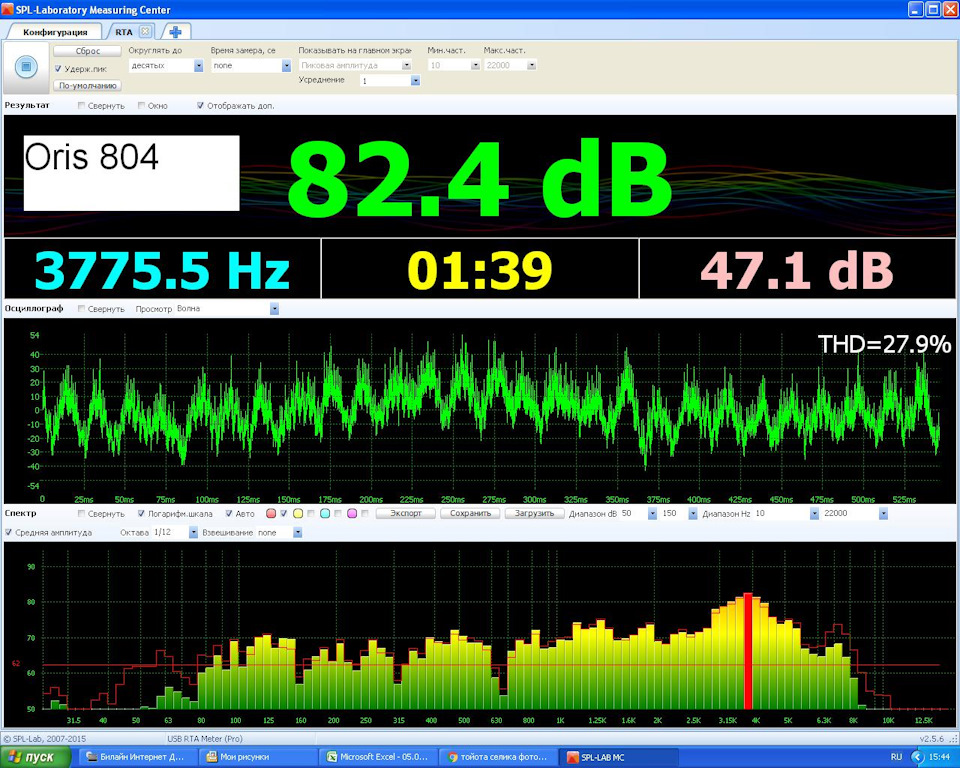Viewport: 960px width, 768px height.
Task: Open the Мои рисунки taskbar window
Action: [x=258, y=757]
